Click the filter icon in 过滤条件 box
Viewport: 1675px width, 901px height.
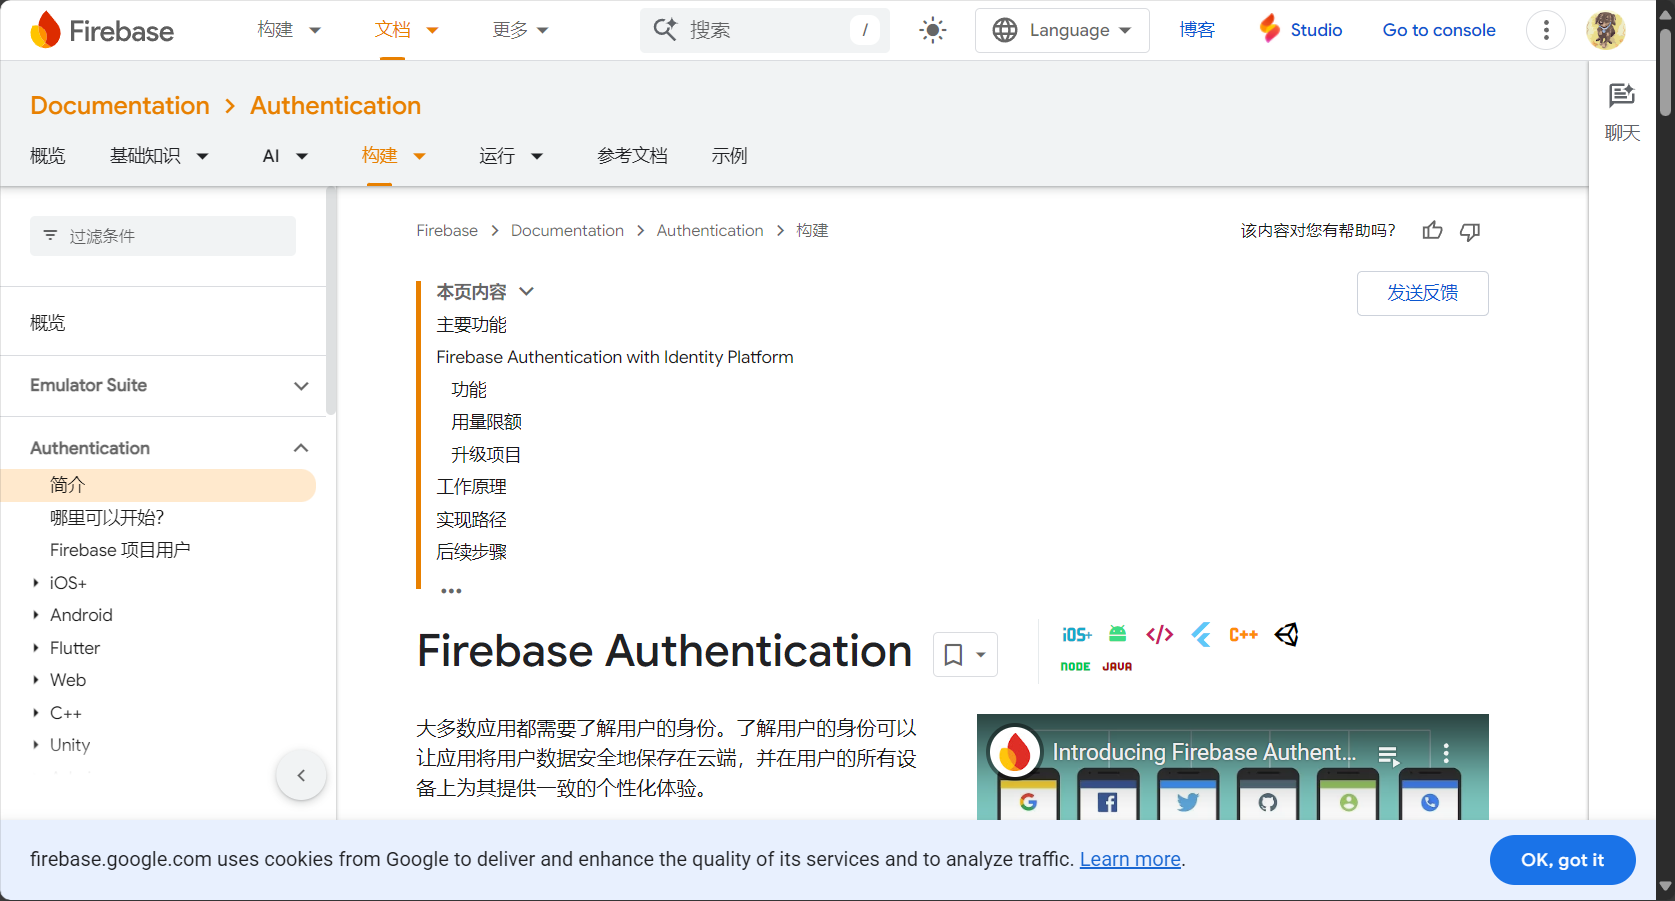(x=50, y=236)
